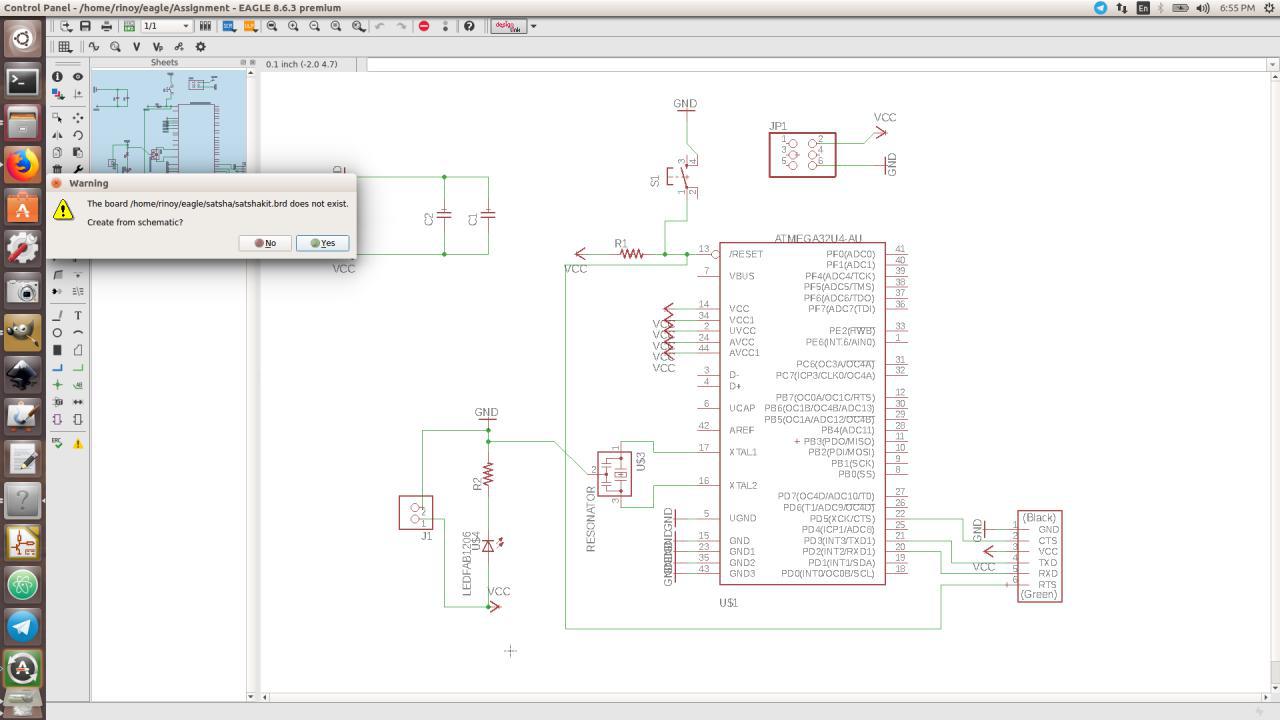Click the redo arrow icon
This screenshot has height=720, width=1280.
[x=402, y=26]
